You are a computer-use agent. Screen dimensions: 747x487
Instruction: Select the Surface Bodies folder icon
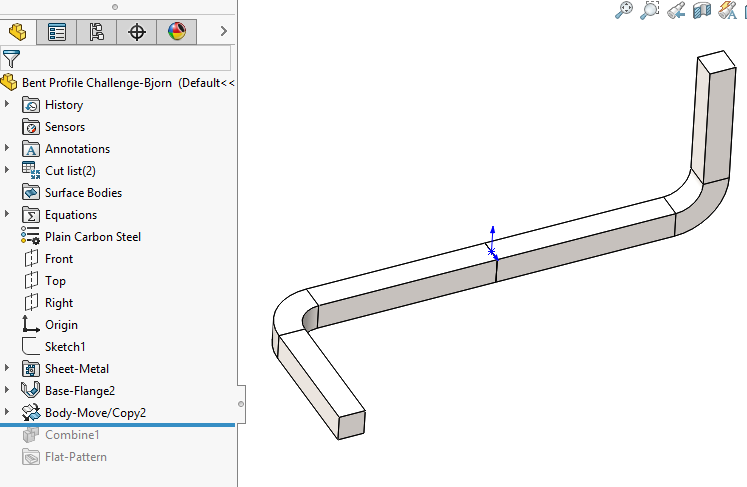pos(31,193)
